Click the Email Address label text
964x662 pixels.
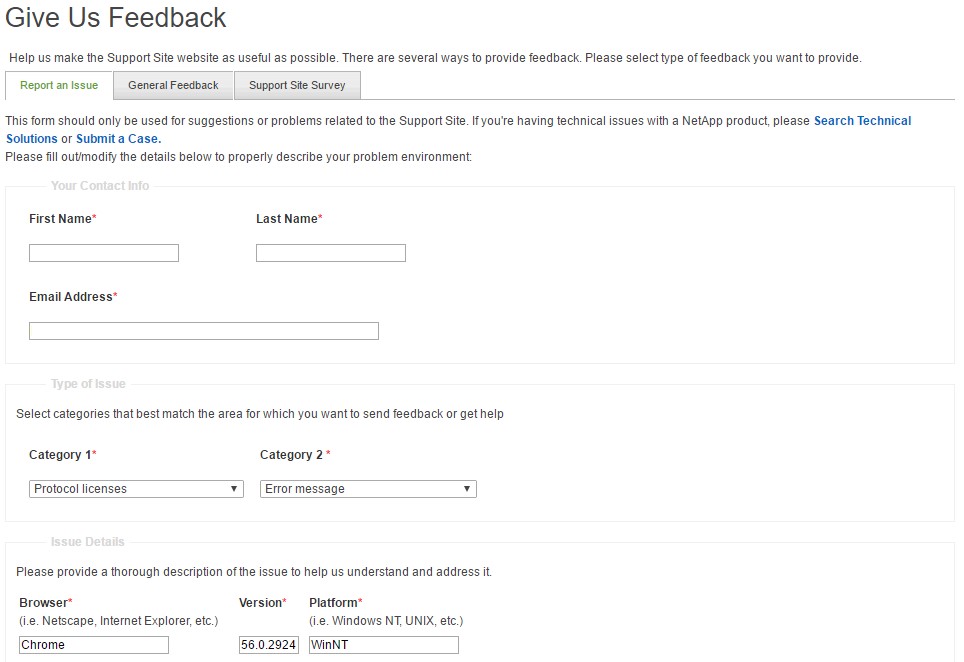point(70,297)
